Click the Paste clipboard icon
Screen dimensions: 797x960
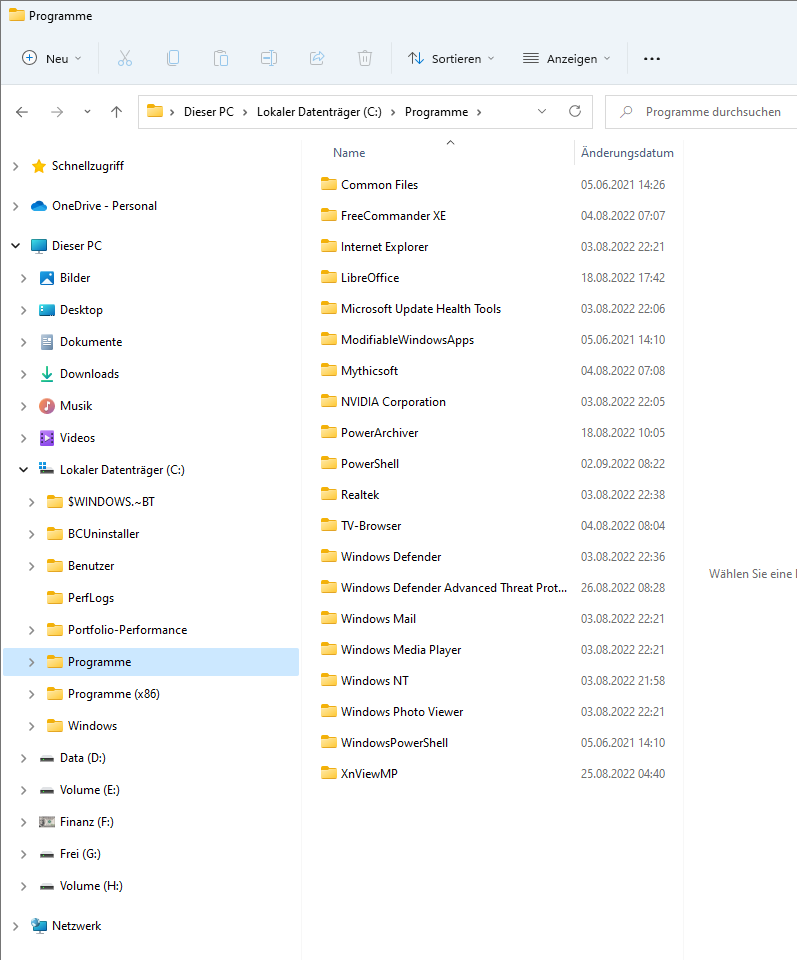pyautogui.click(x=221, y=59)
